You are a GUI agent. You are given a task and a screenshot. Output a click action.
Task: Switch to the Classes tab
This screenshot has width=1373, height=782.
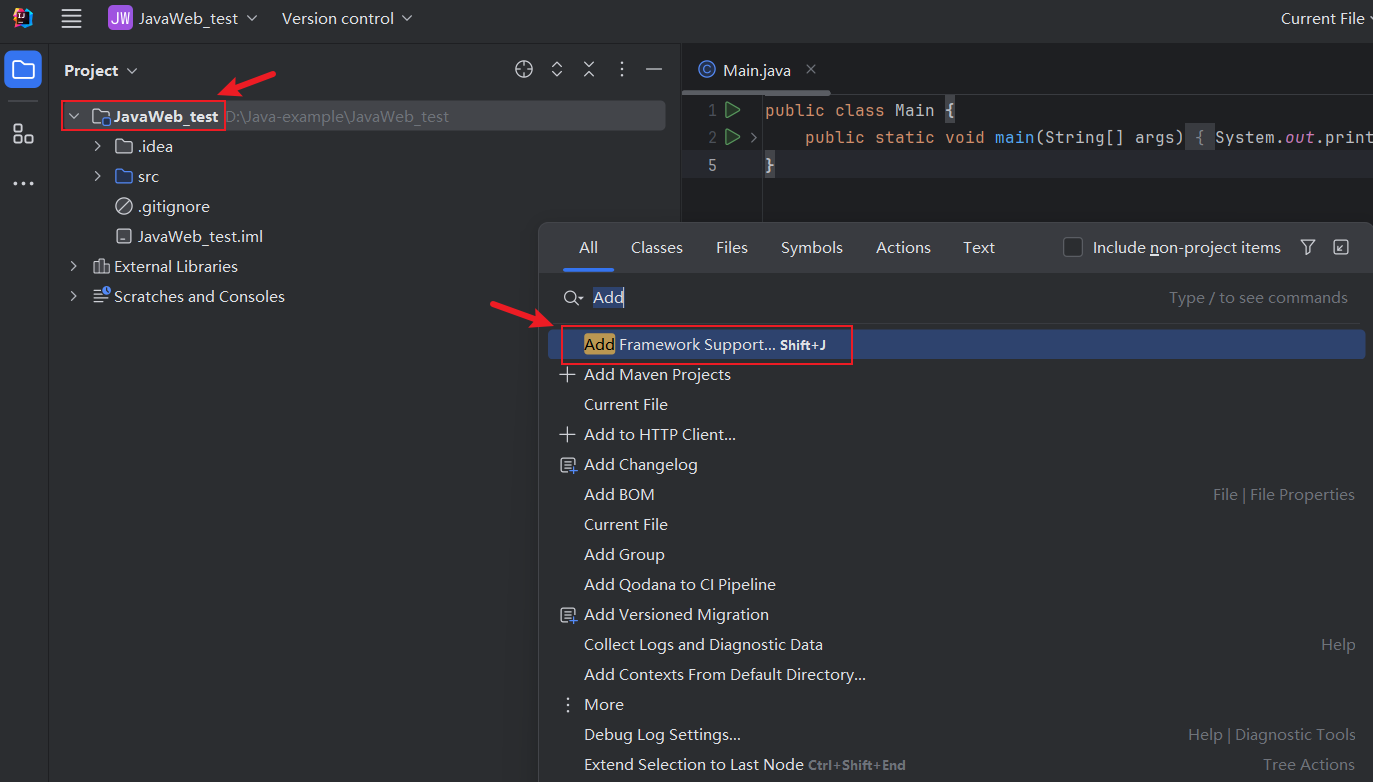coord(656,247)
